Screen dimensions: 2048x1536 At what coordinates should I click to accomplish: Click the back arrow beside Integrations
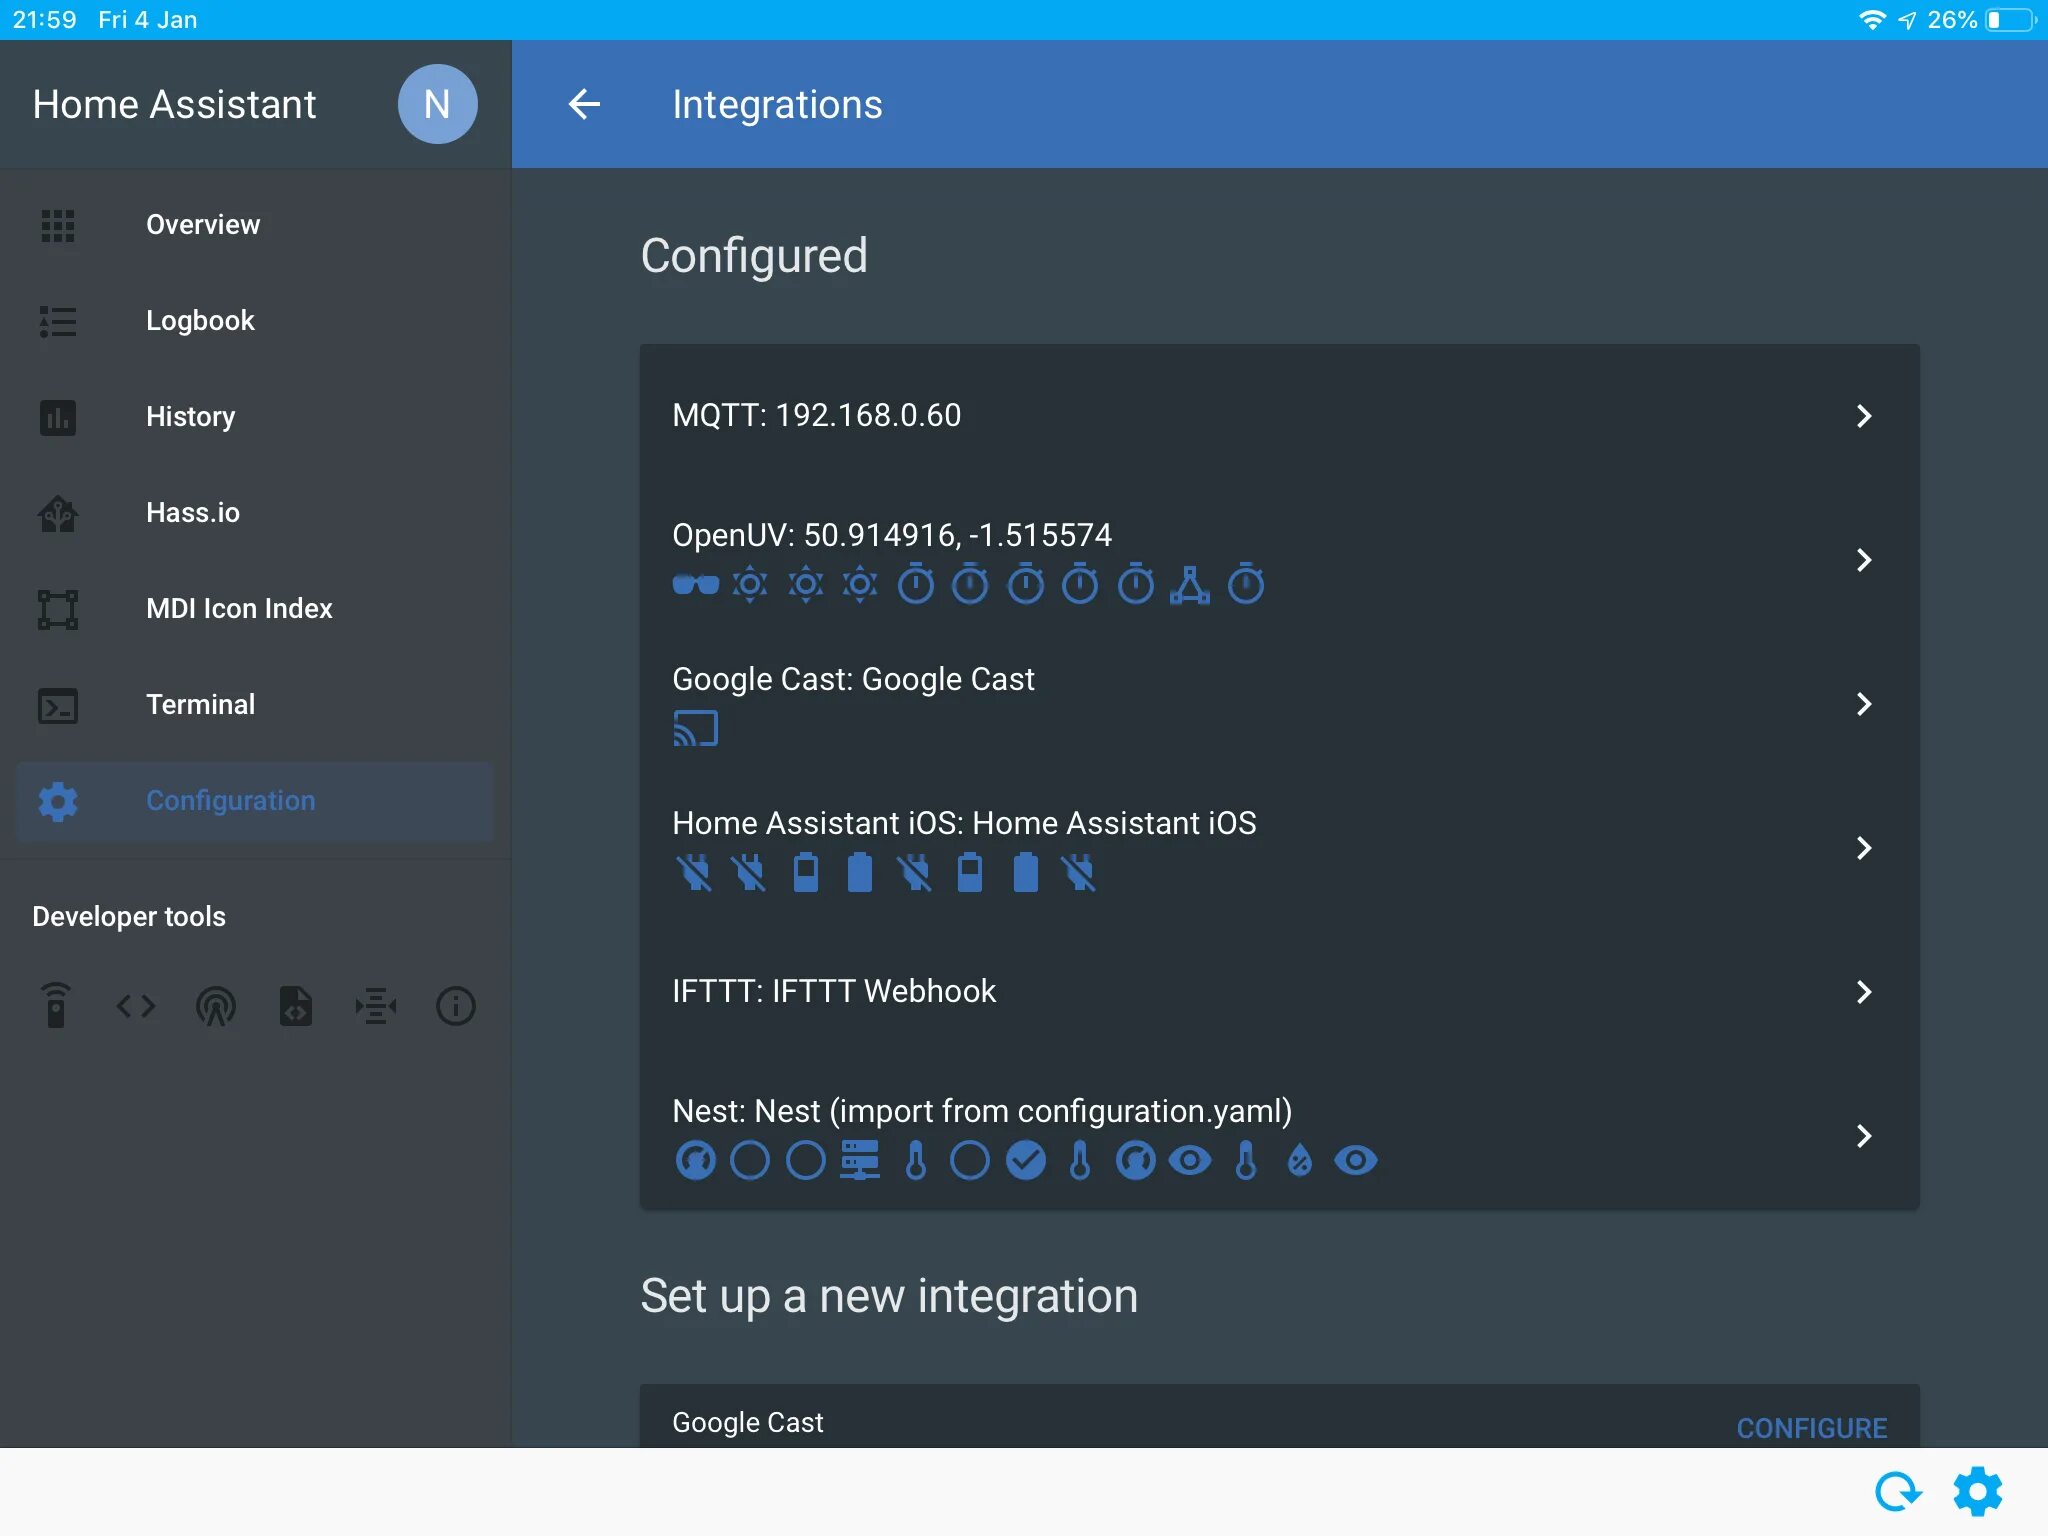[584, 104]
